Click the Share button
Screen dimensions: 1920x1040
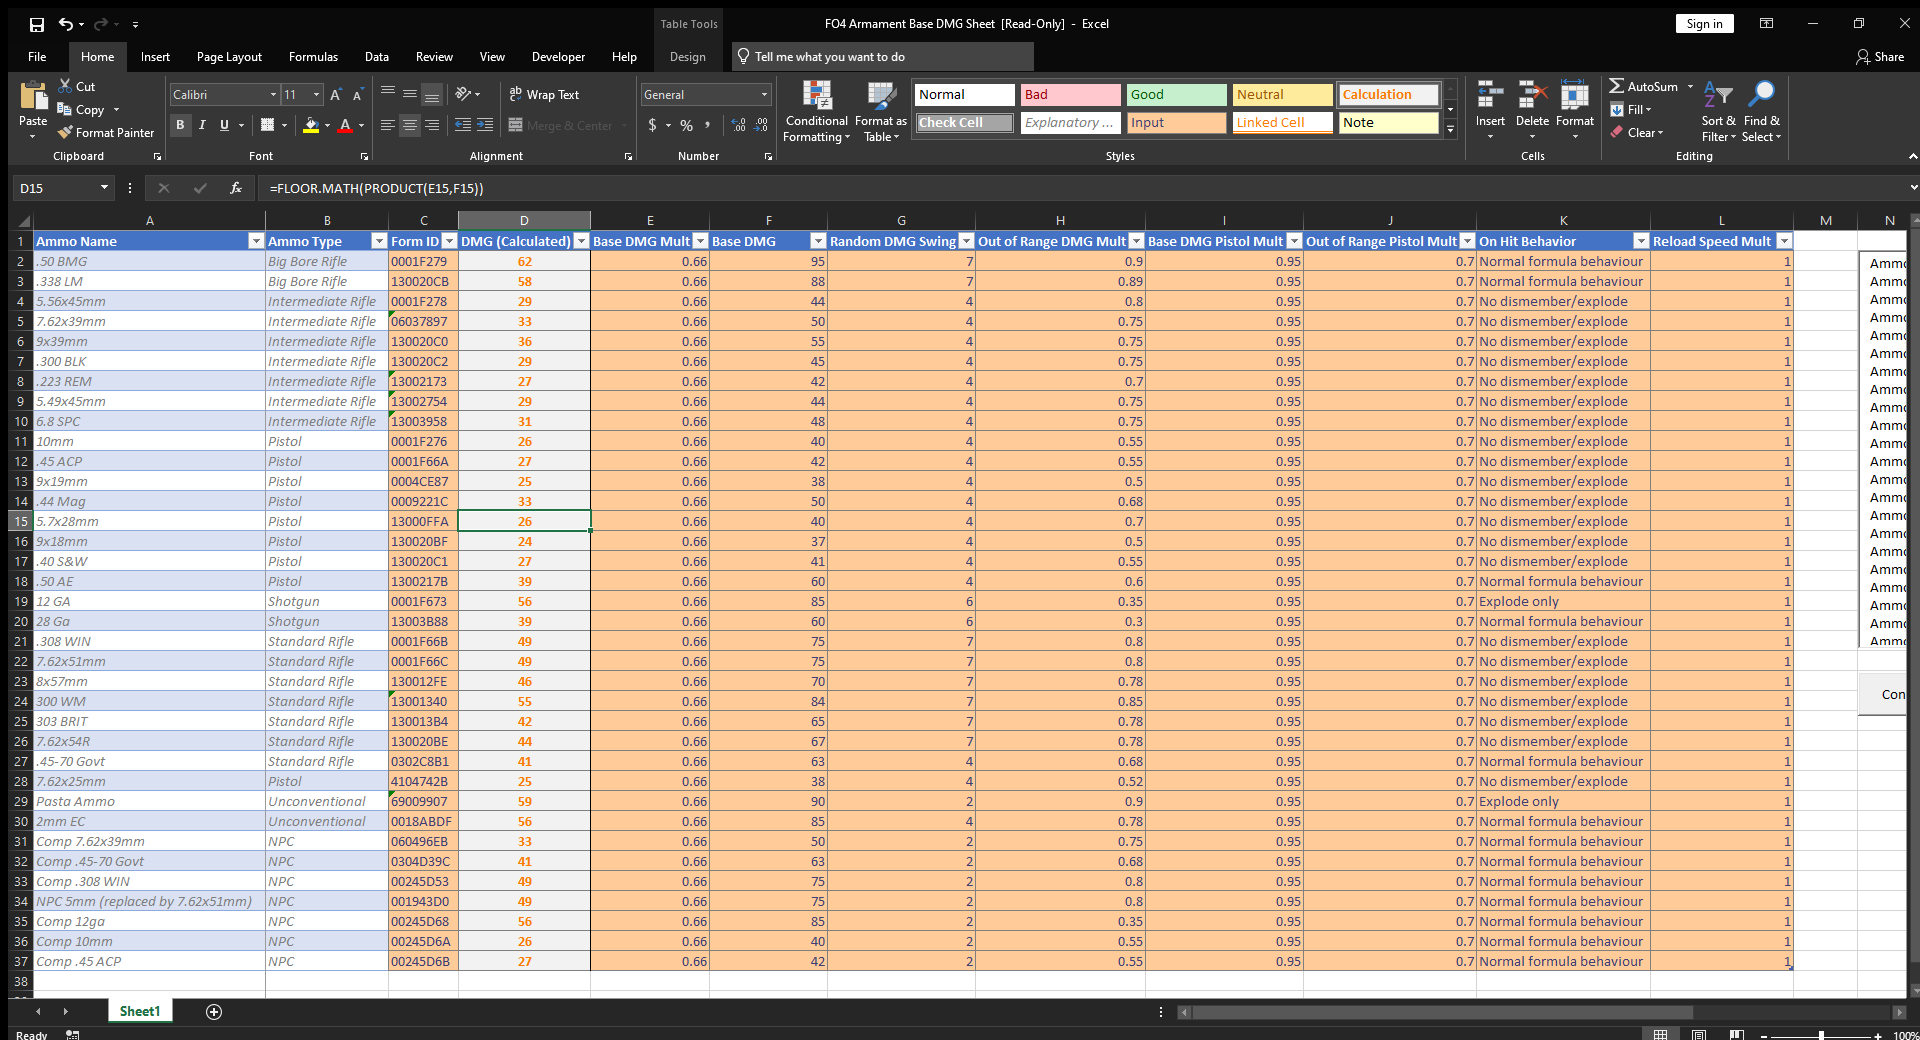click(x=1880, y=57)
